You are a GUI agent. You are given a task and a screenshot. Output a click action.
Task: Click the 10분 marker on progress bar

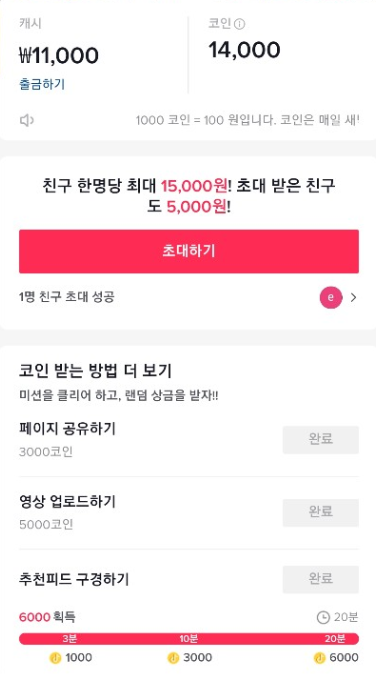188,639
